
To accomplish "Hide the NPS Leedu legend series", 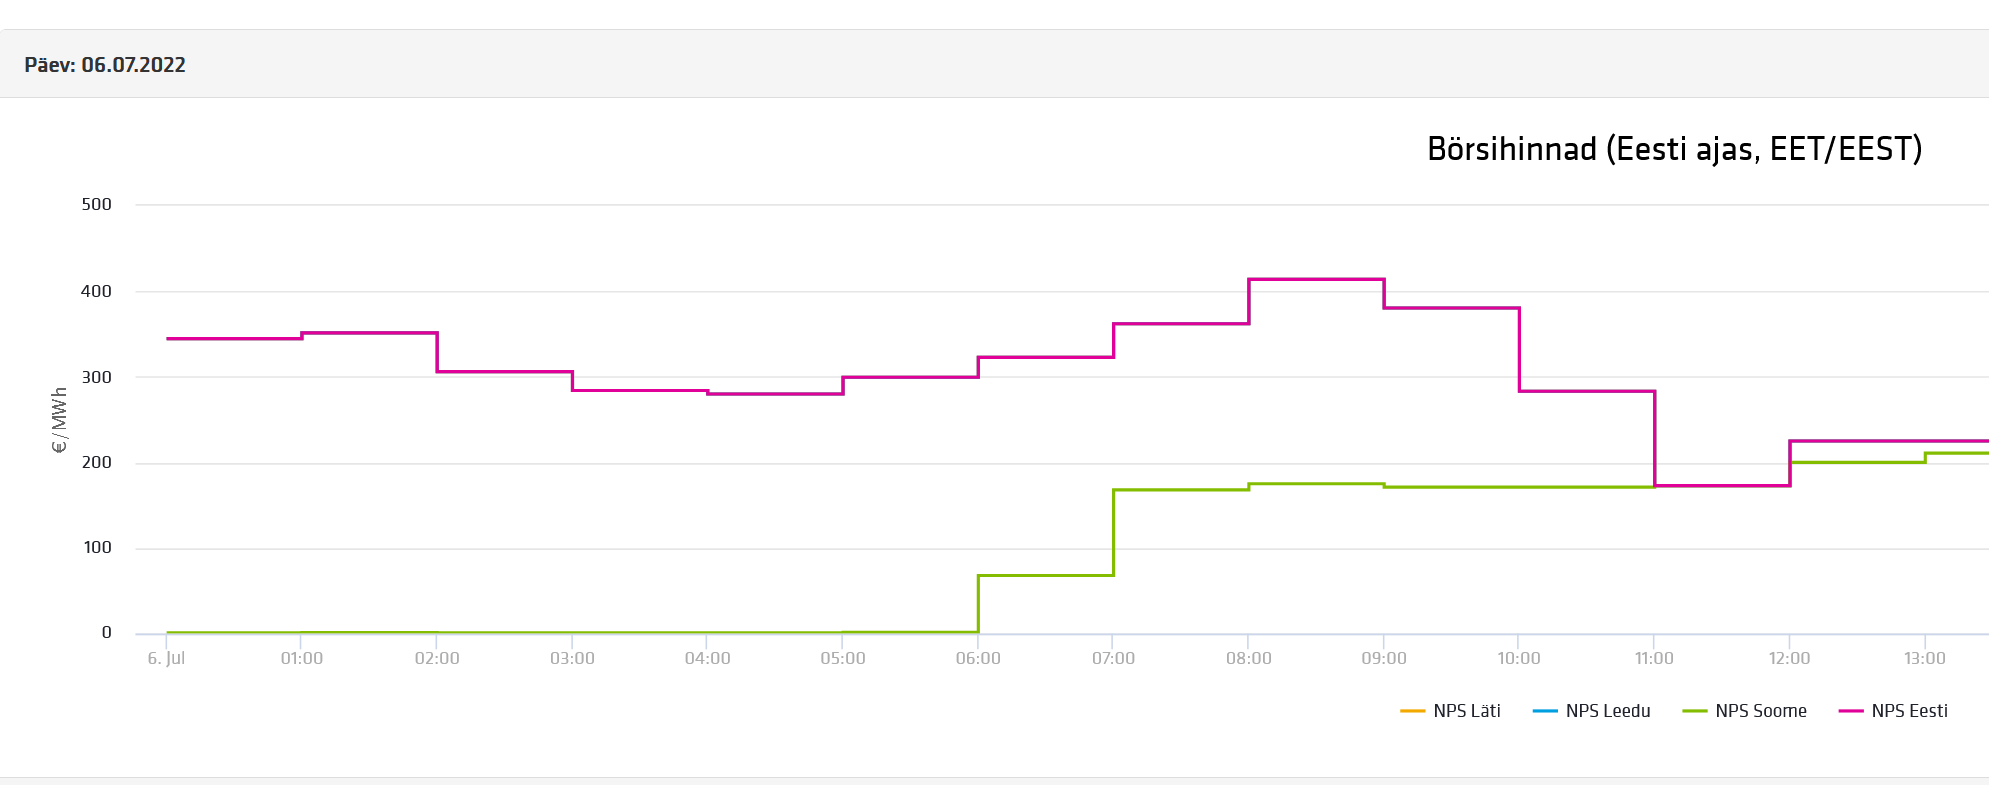I will (x=1607, y=711).
